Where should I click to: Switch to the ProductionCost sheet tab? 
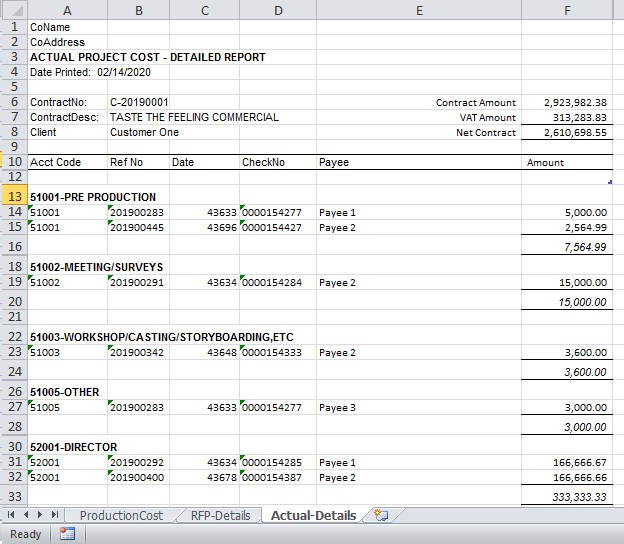120,515
